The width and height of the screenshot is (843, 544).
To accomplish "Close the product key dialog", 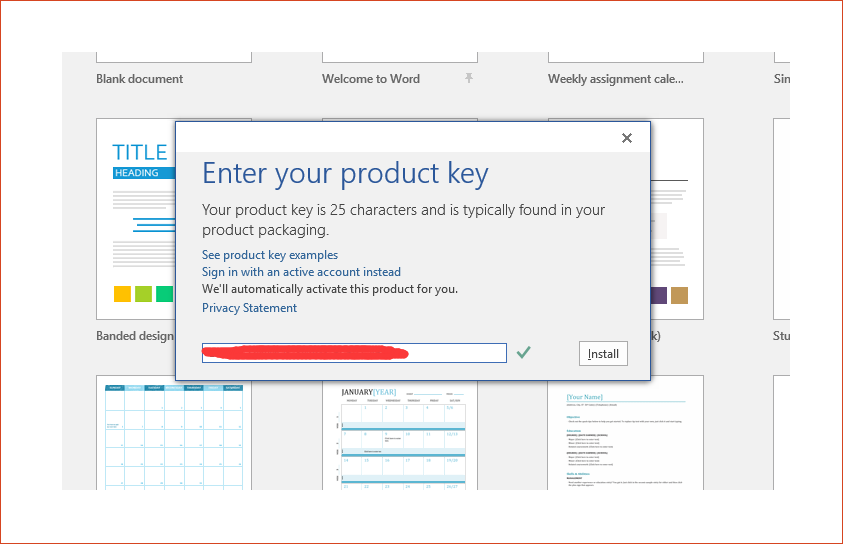I will click(627, 138).
